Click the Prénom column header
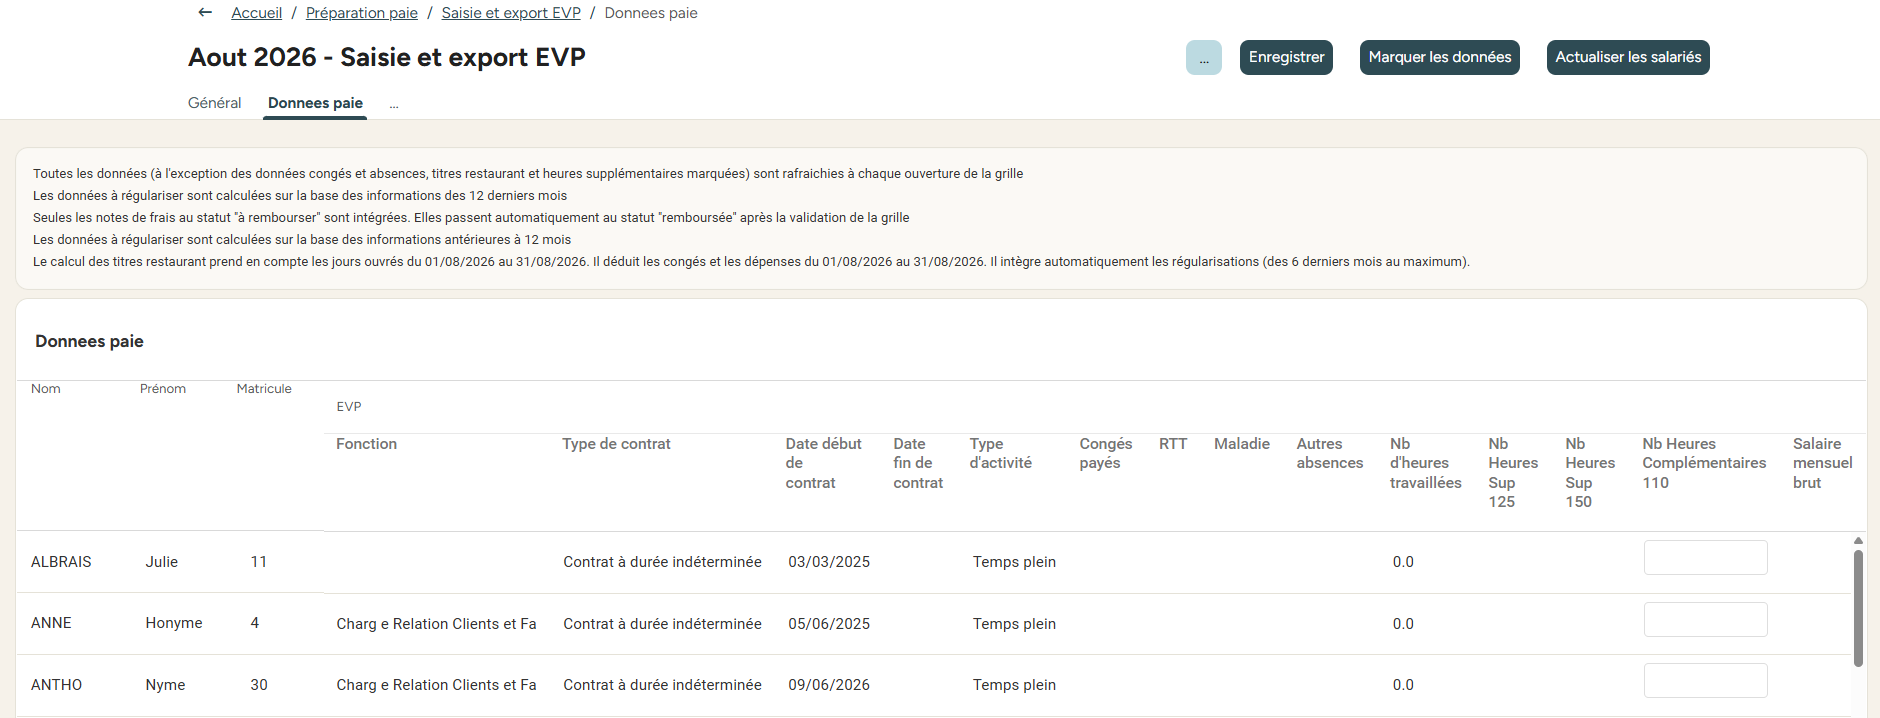 (x=163, y=389)
